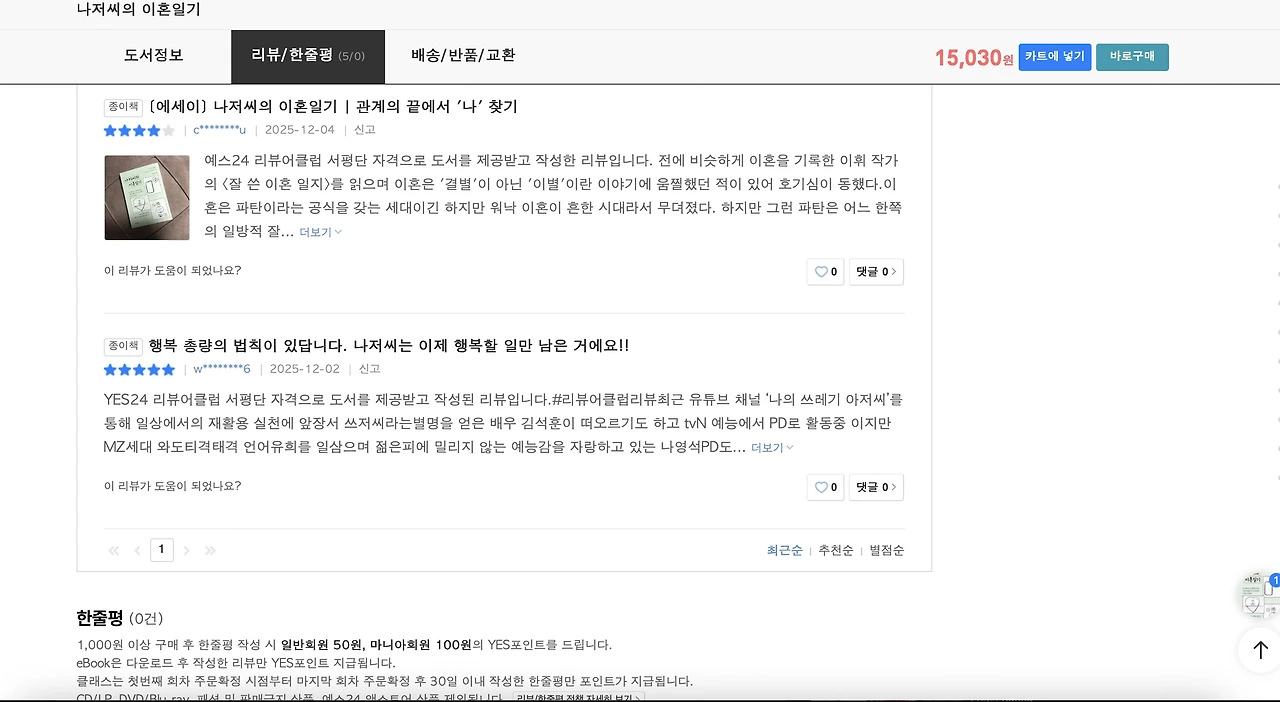Expand 더보기 on the c********u review
This screenshot has width=1280, height=702.
pyautogui.click(x=320, y=232)
